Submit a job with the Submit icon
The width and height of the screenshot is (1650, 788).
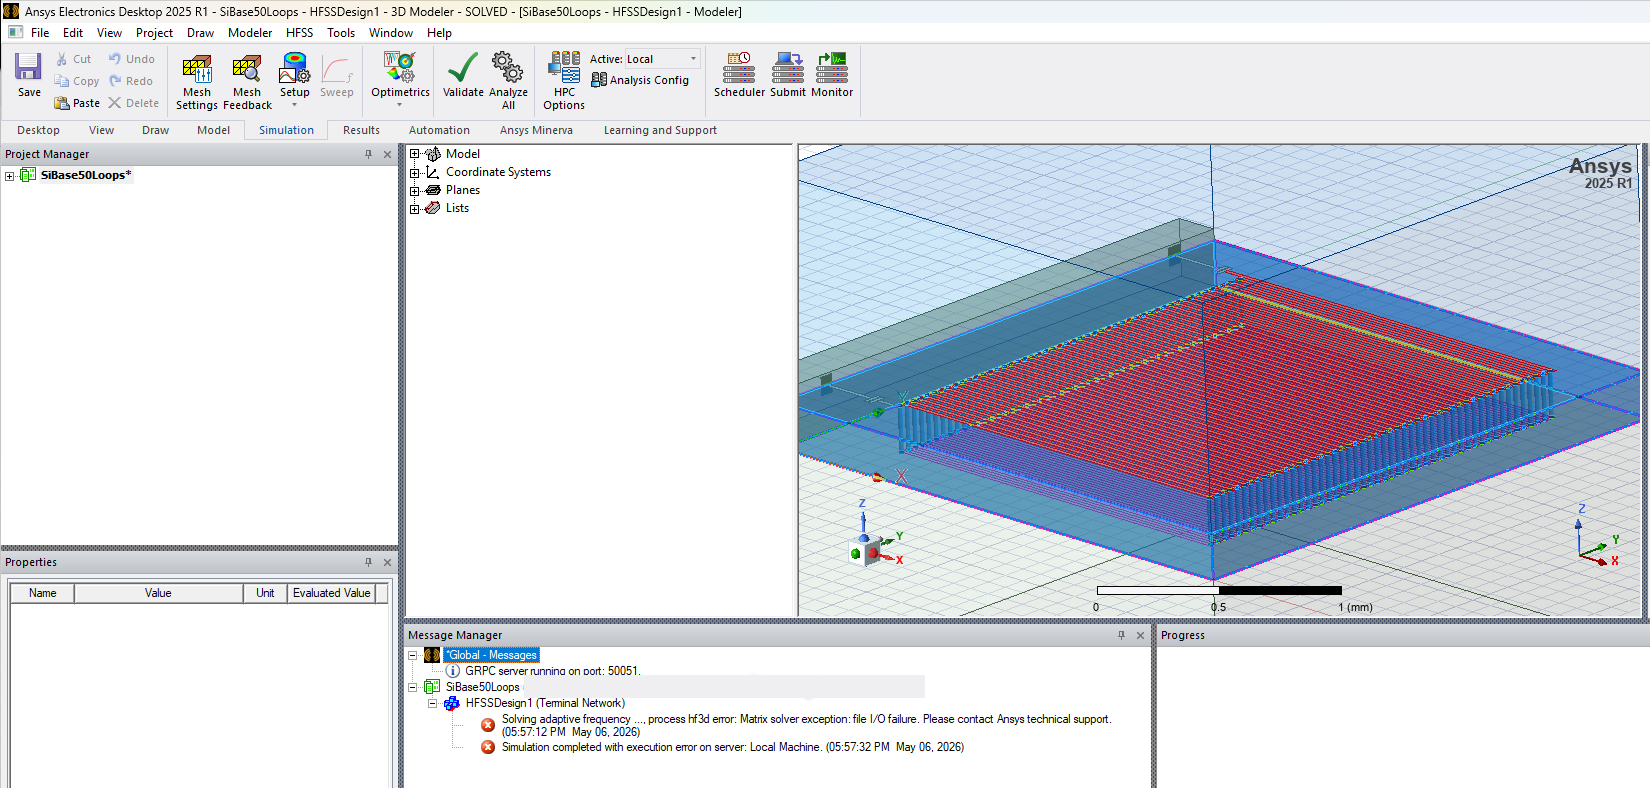pyautogui.click(x=788, y=67)
